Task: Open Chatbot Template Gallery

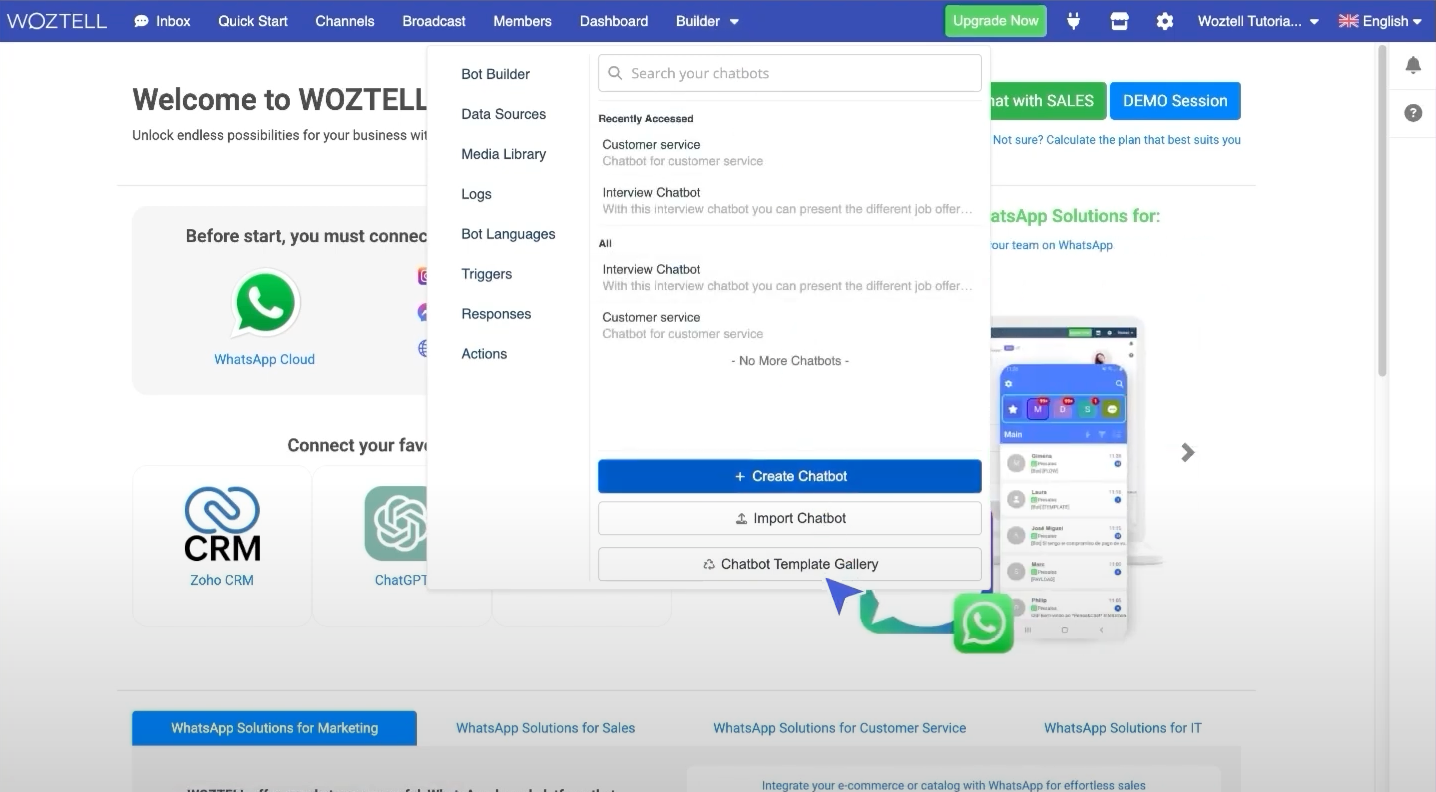Action: (x=790, y=564)
